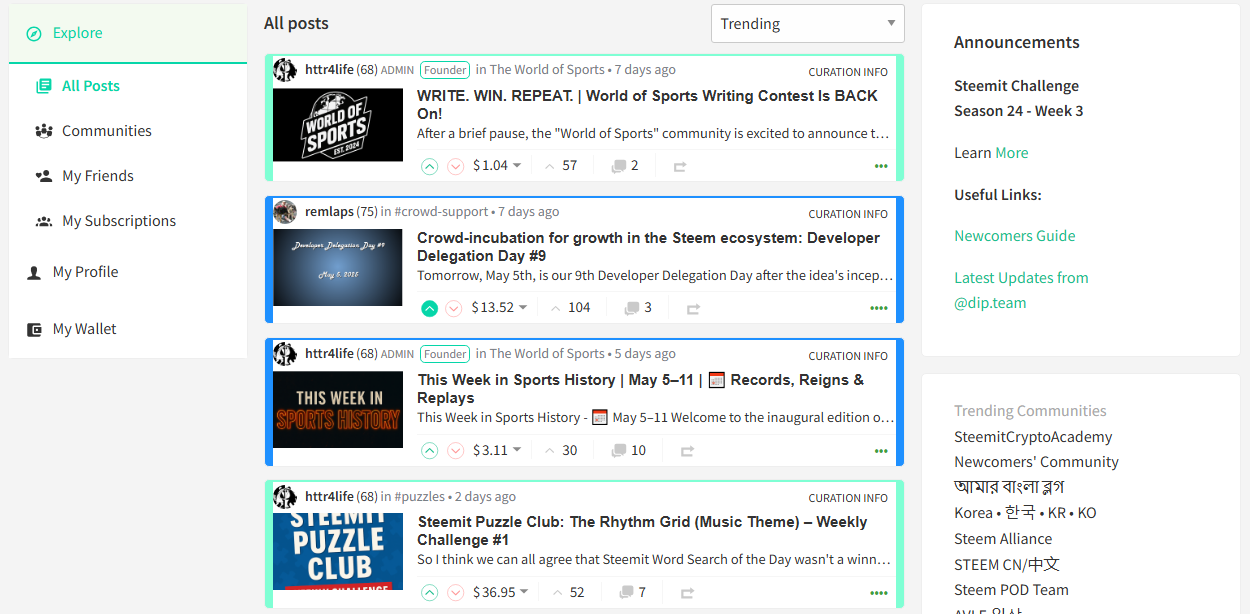Open comments icon showing 7 replies
This screenshot has width=1250, height=614.
(633, 593)
